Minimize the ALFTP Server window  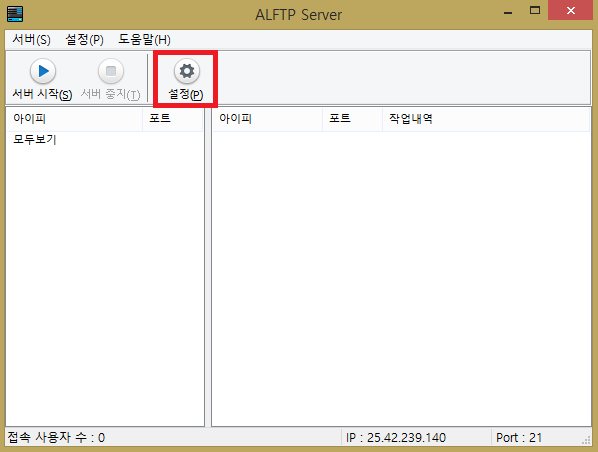coord(508,12)
